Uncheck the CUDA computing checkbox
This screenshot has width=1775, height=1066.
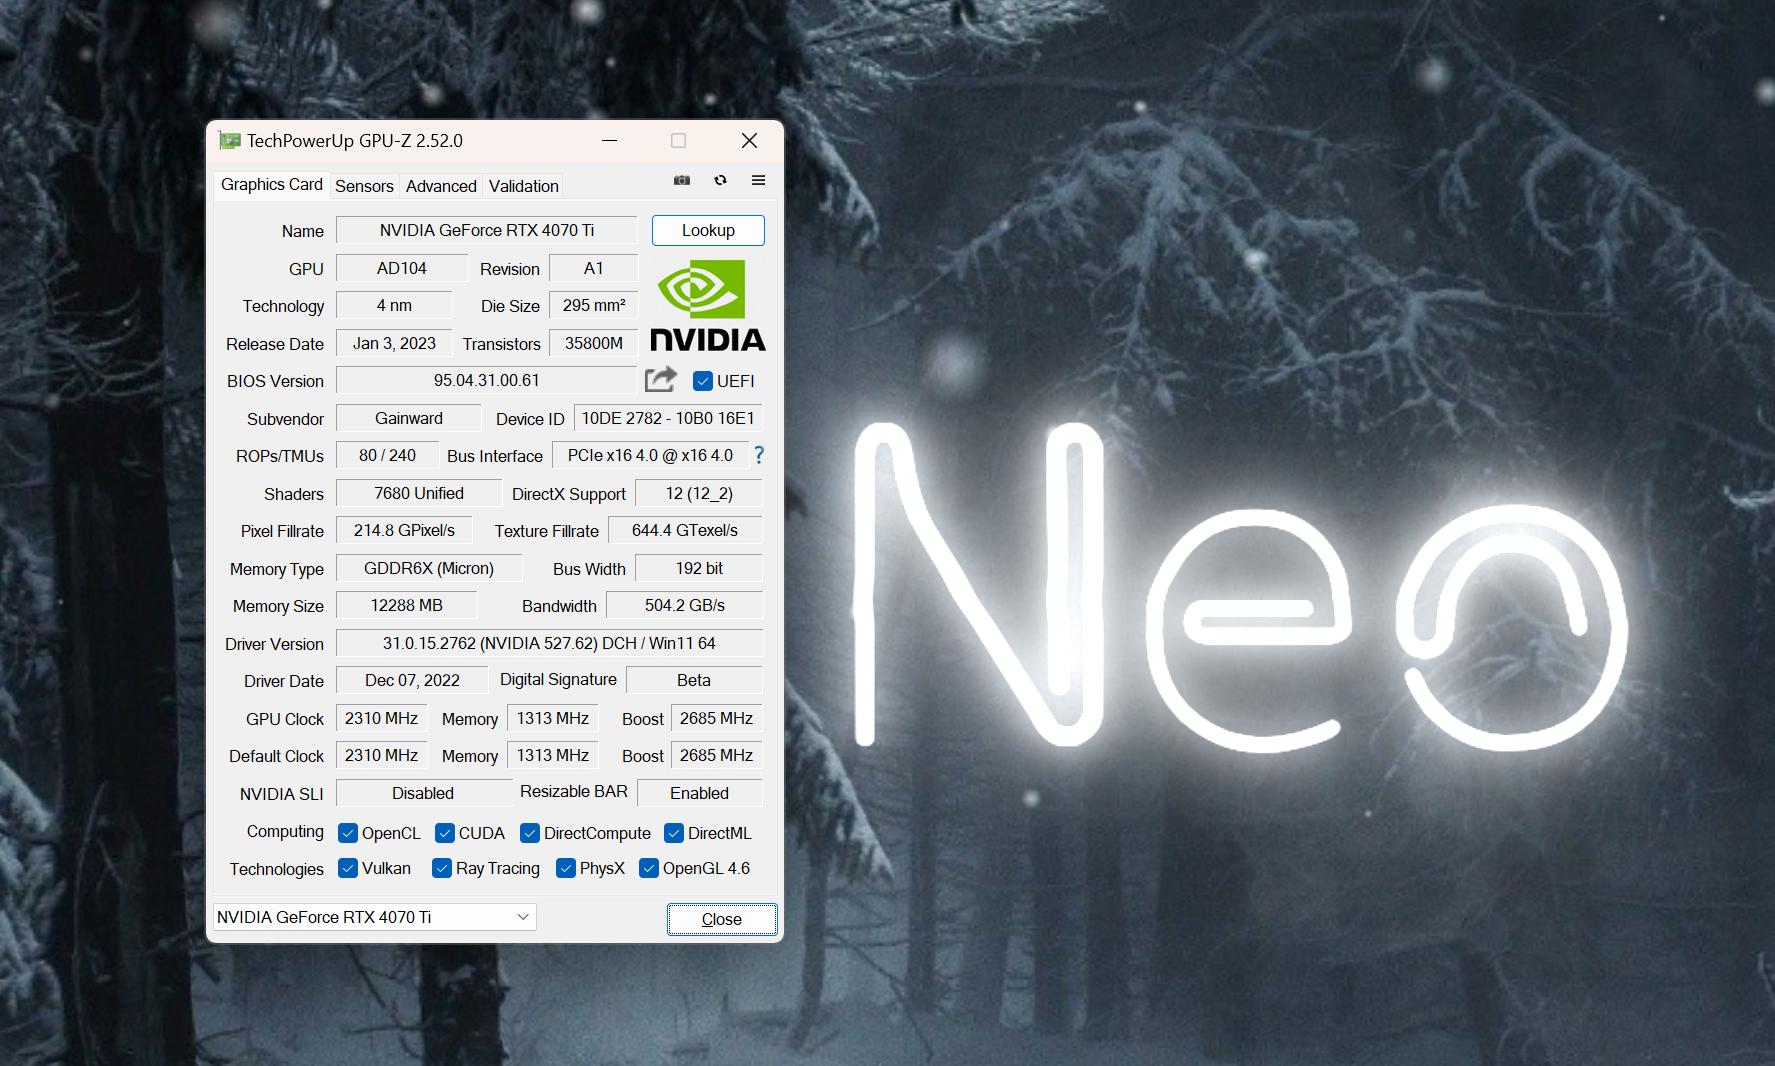[x=443, y=833]
